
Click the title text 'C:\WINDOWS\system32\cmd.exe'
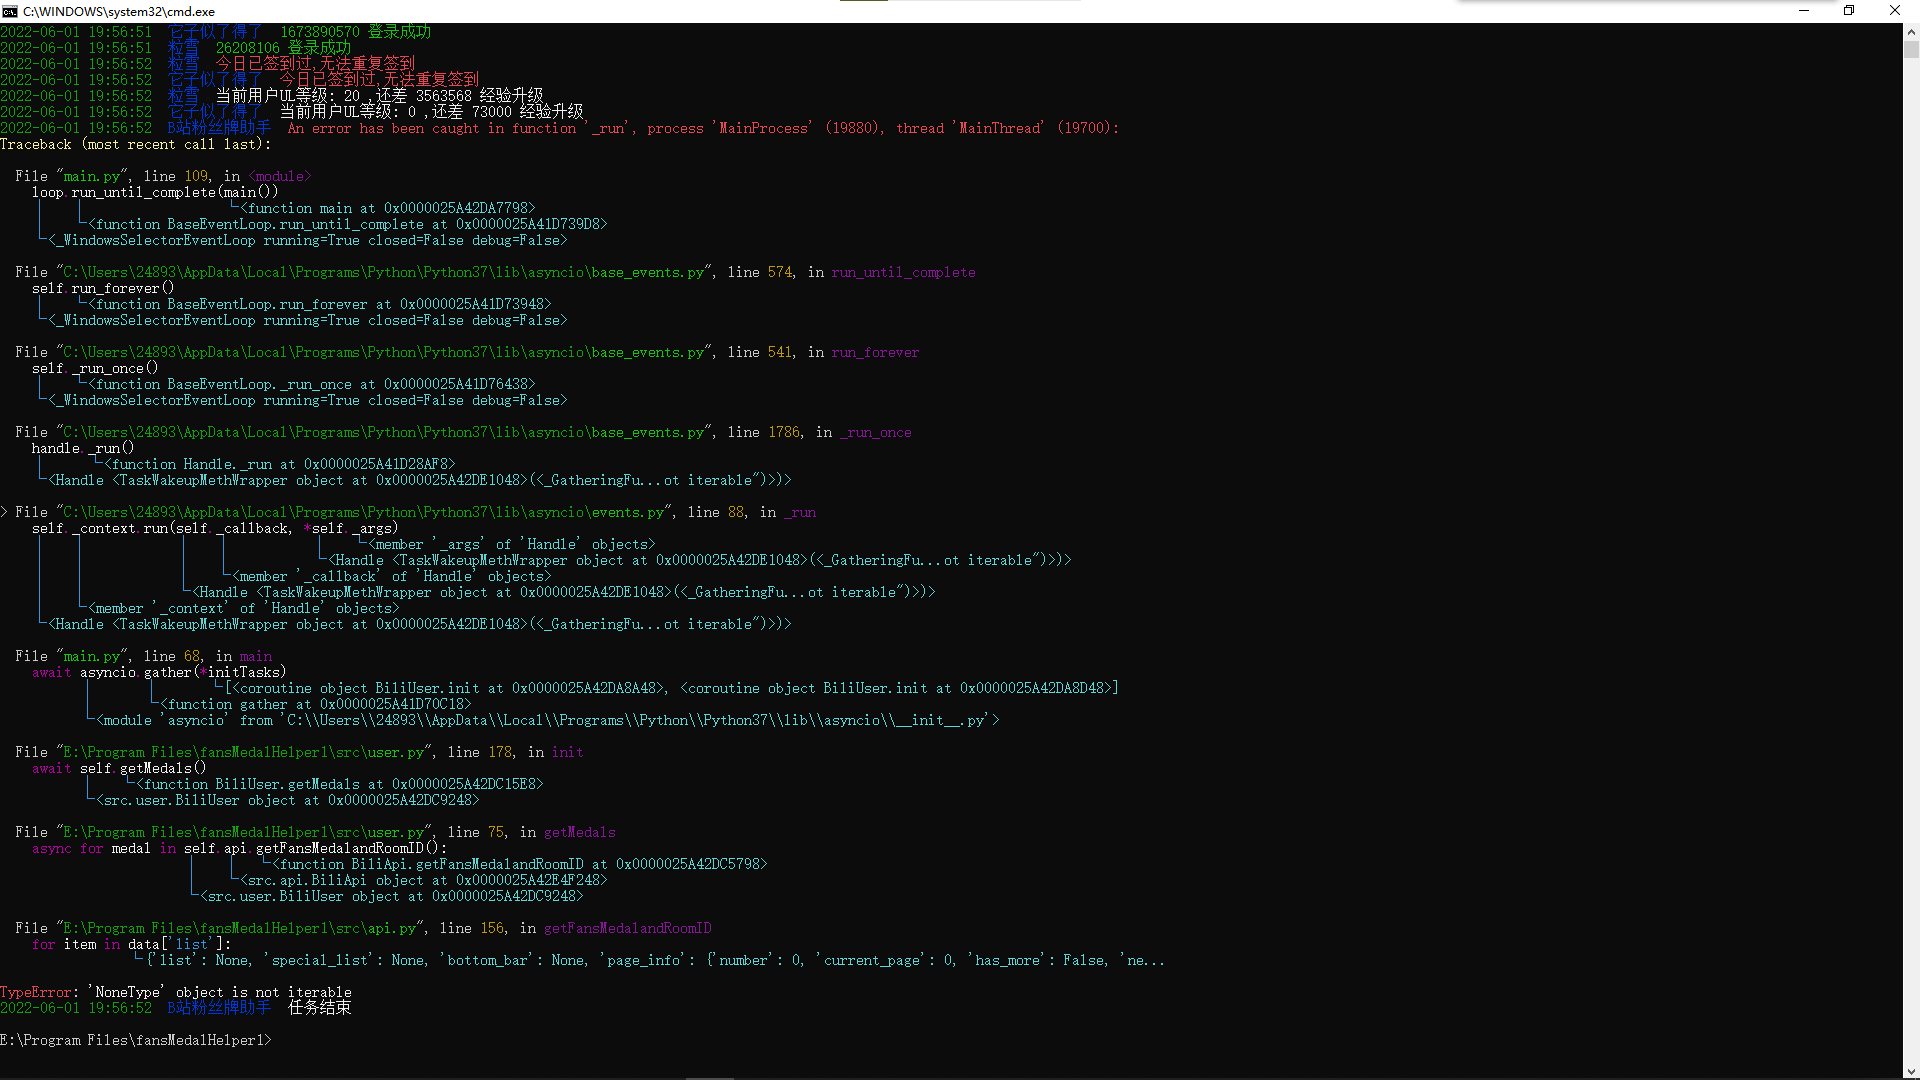pyautogui.click(x=119, y=11)
